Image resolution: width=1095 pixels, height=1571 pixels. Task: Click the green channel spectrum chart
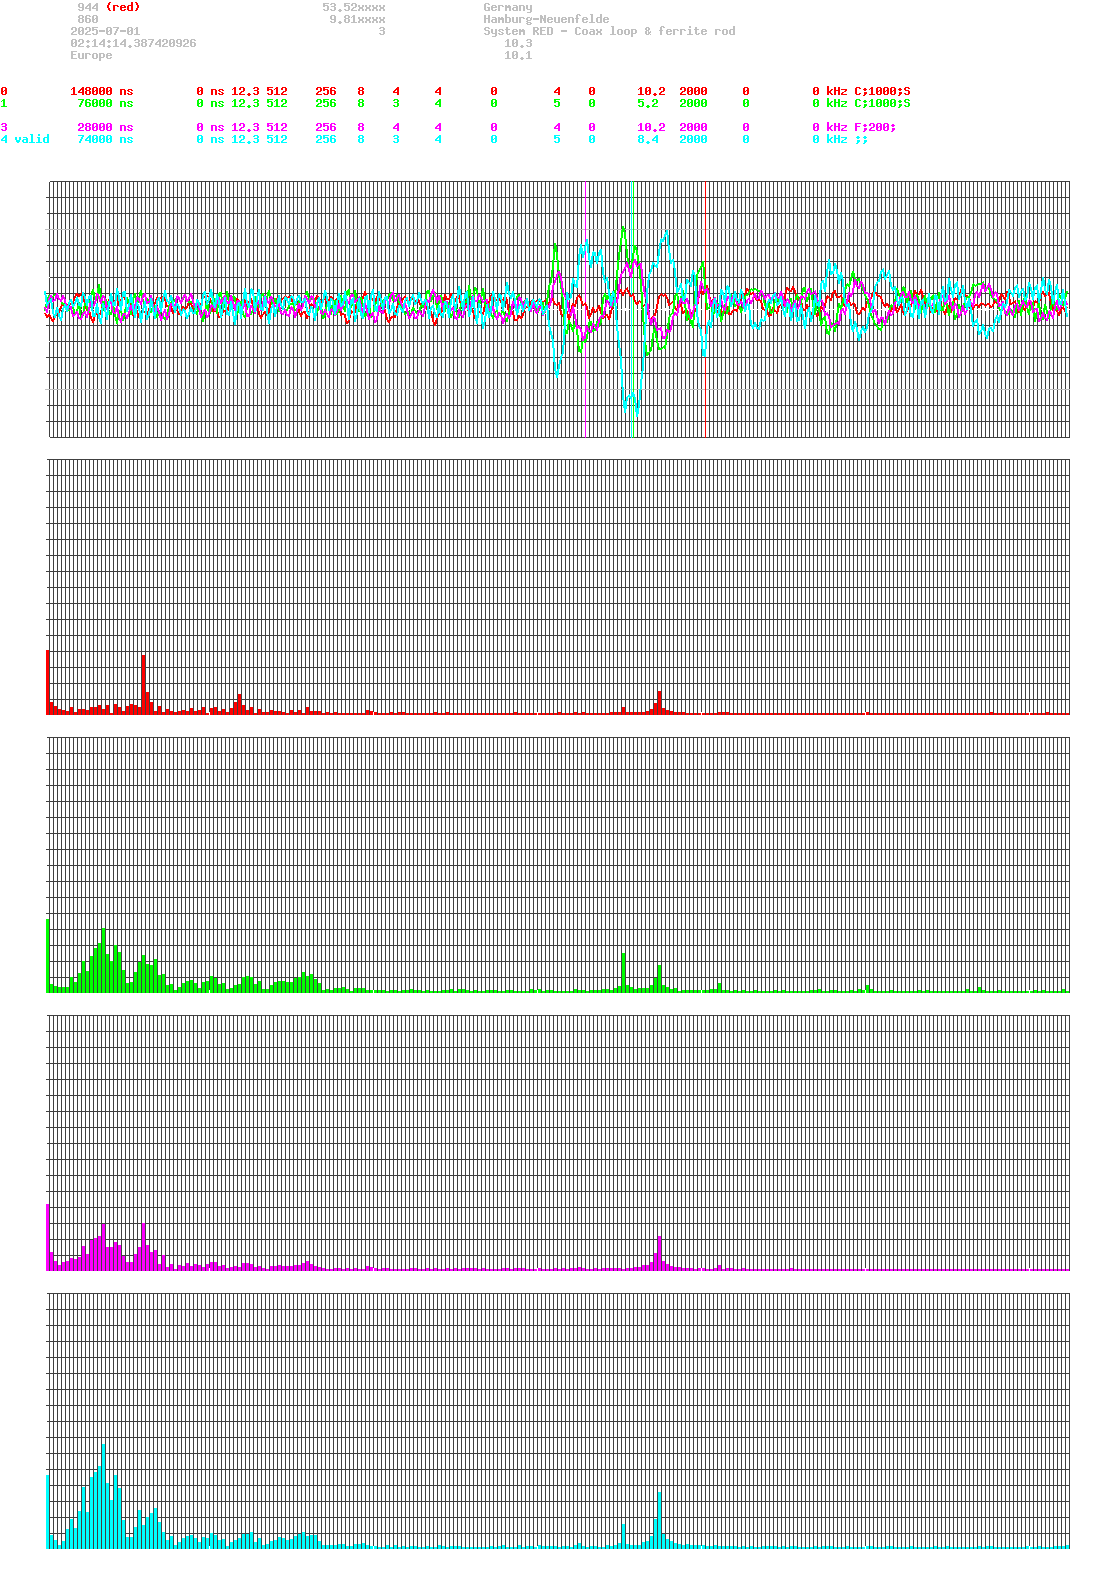pyautogui.click(x=558, y=865)
